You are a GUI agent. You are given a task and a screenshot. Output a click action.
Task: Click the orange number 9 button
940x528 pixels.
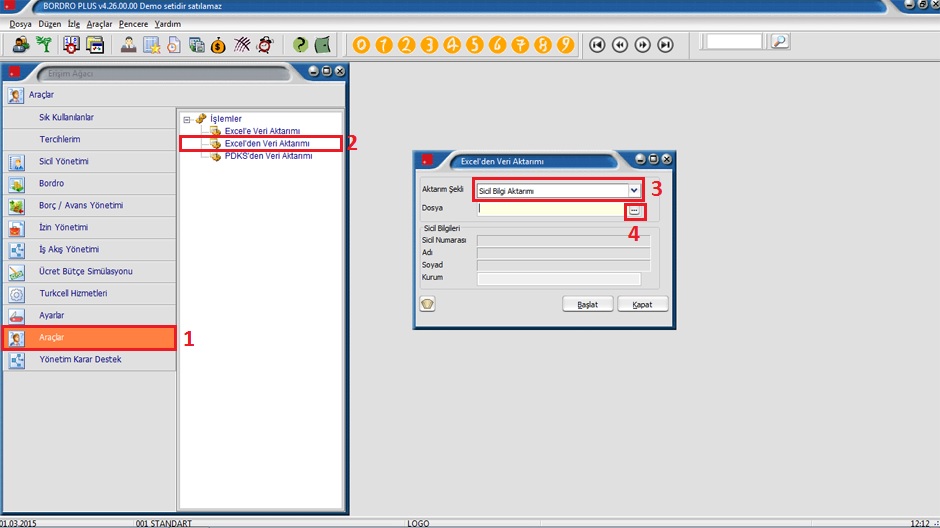click(565, 45)
